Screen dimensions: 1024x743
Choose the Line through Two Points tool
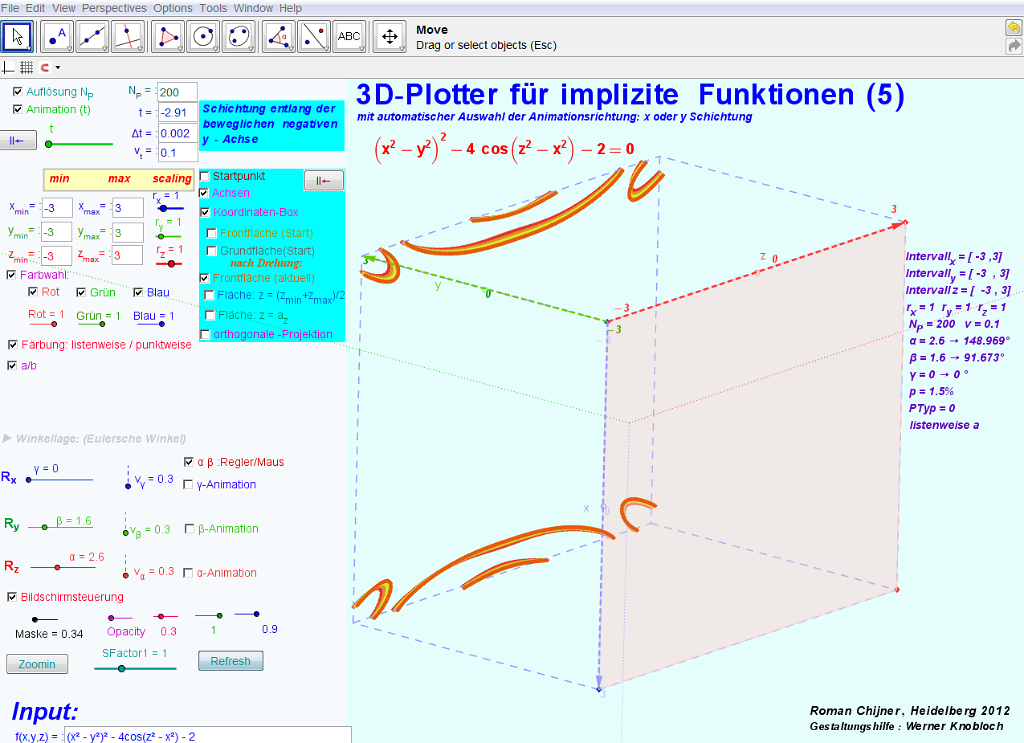94,37
